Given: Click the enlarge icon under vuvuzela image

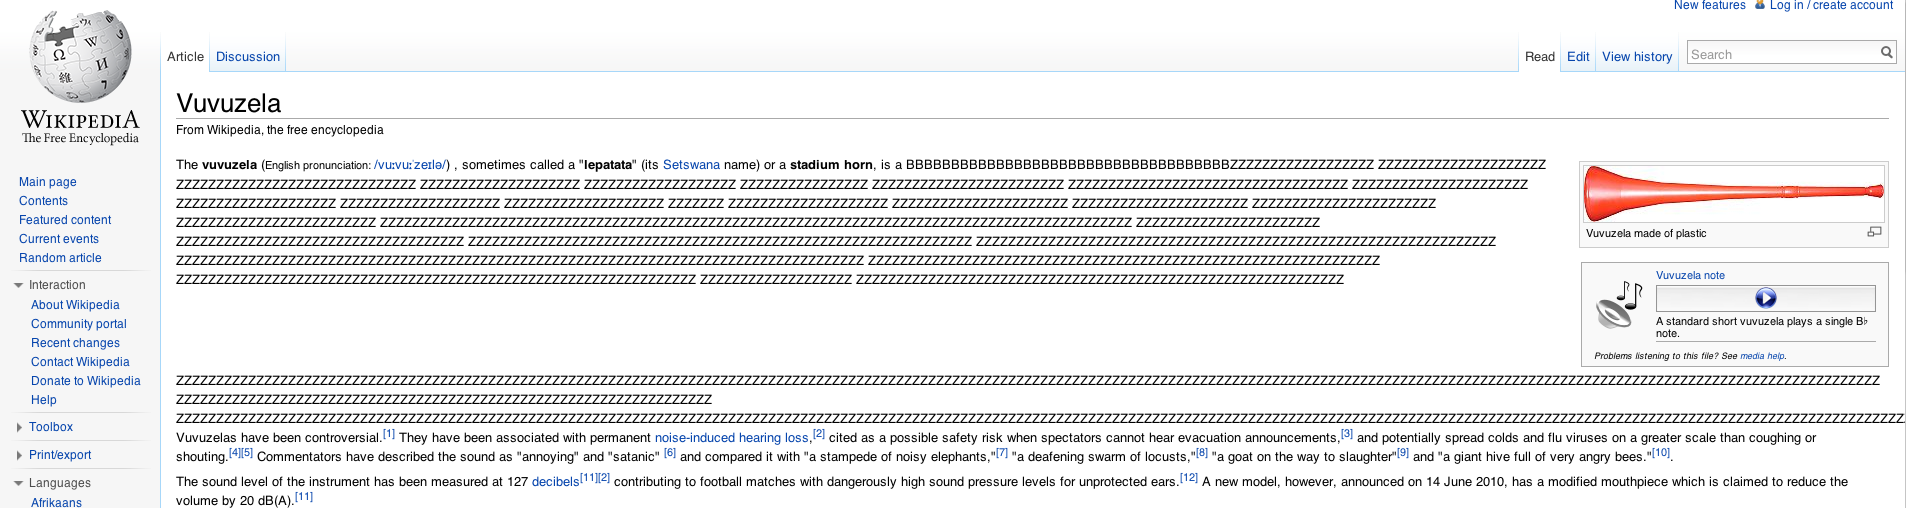Looking at the screenshot, I should point(1874,232).
